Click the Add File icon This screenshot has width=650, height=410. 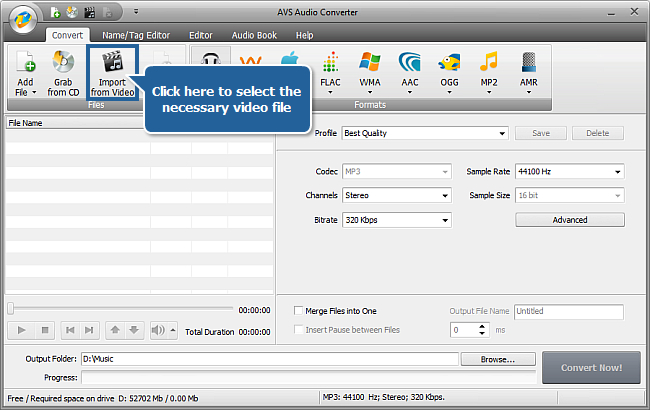(26, 62)
